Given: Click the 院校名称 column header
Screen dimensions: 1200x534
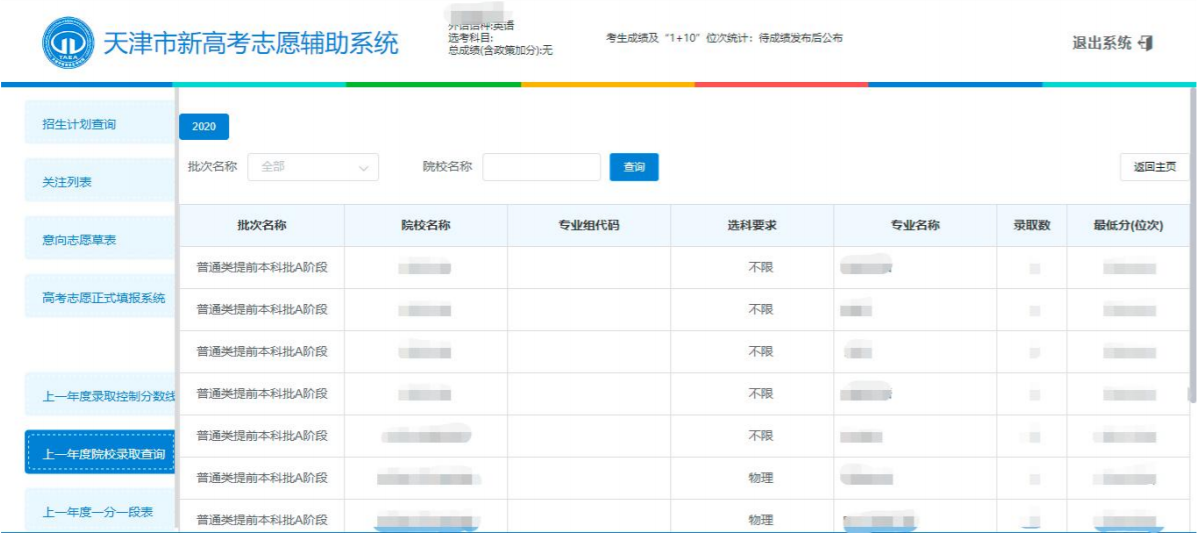Looking at the screenshot, I should [426, 226].
